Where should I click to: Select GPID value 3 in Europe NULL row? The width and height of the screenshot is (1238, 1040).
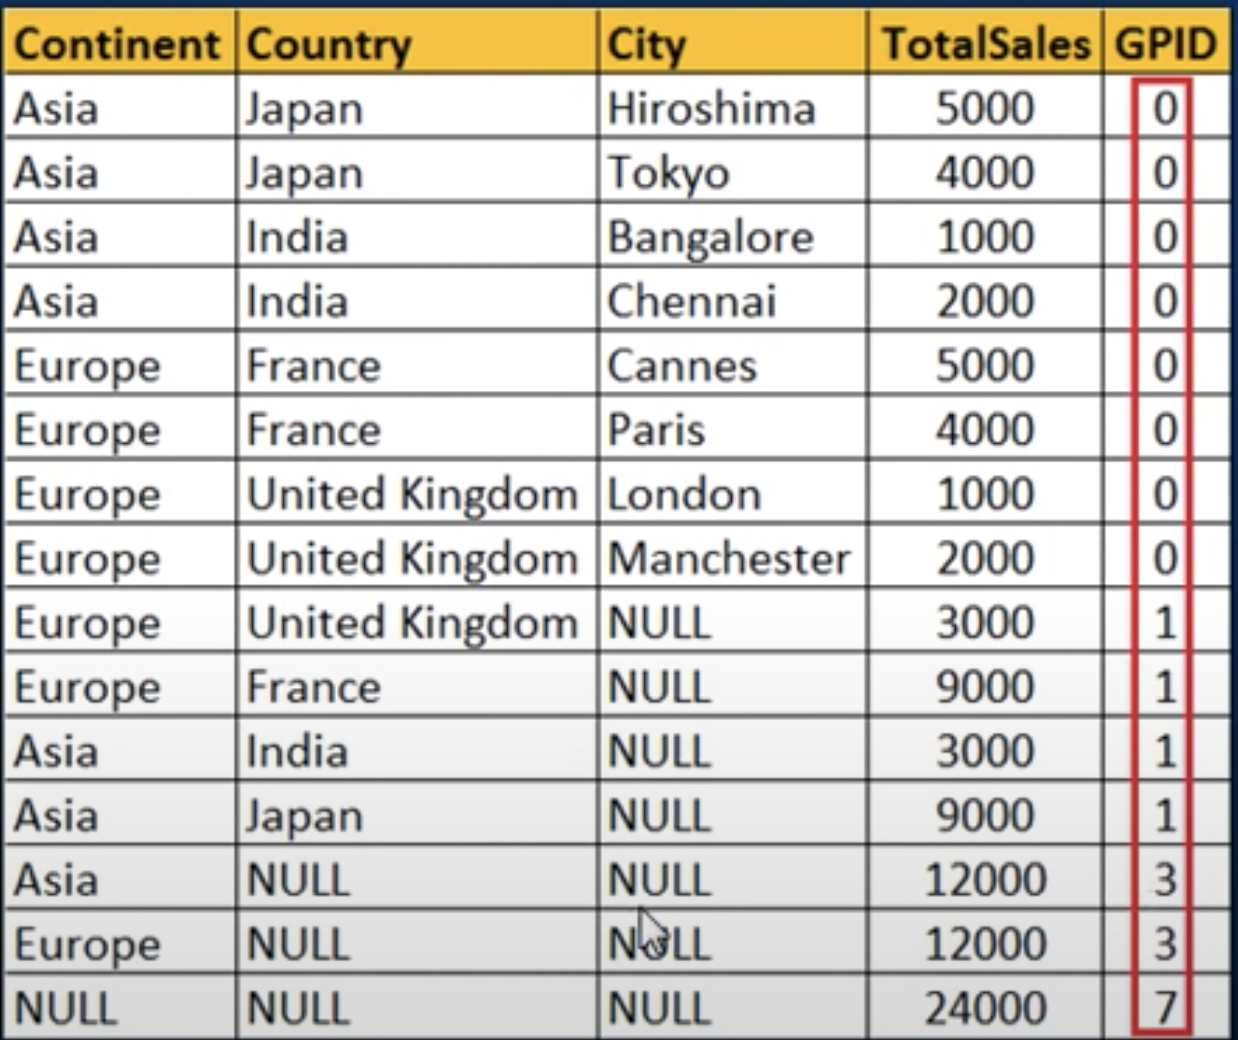tap(1166, 943)
